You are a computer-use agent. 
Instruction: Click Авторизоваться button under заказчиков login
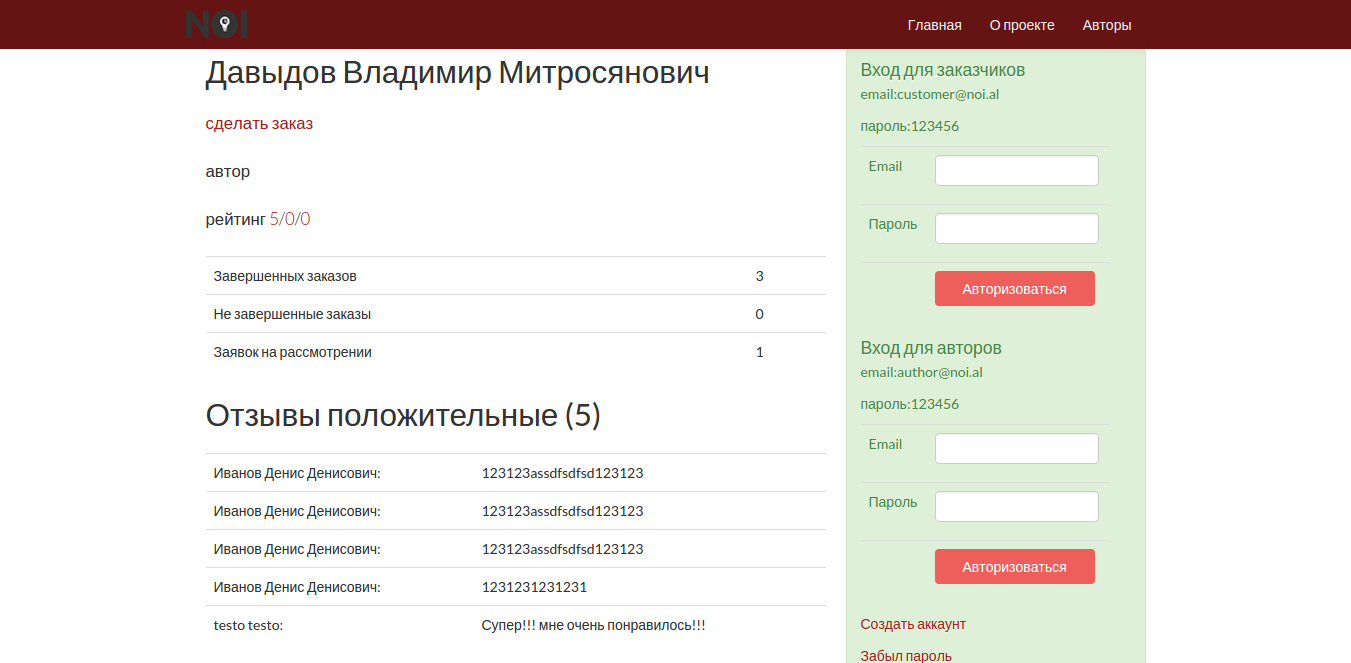point(1014,289)
